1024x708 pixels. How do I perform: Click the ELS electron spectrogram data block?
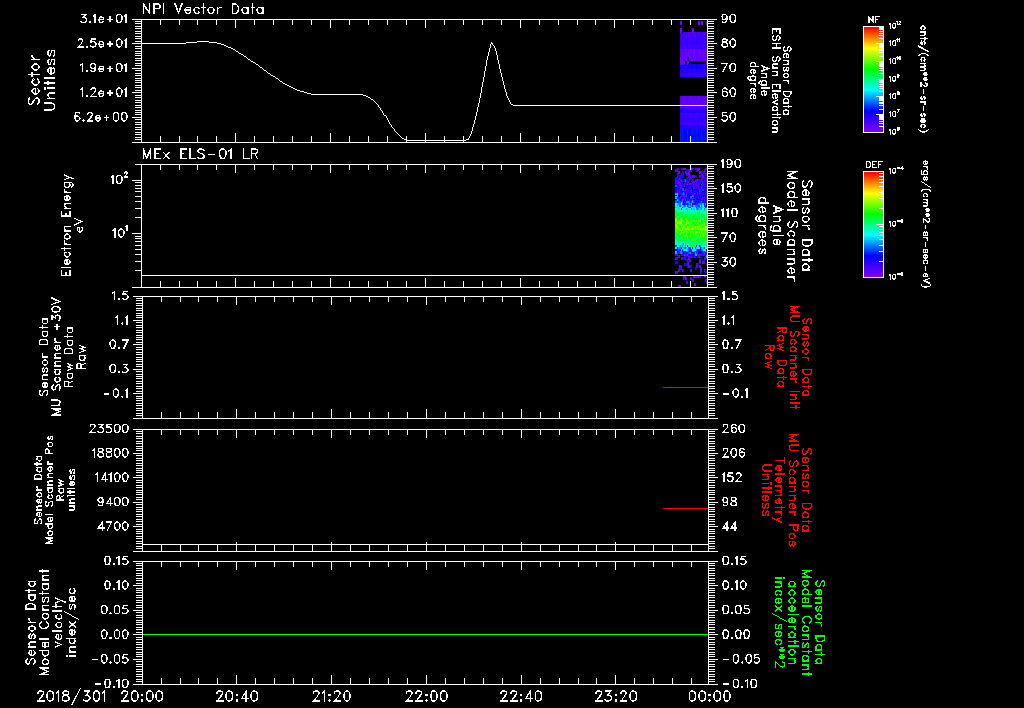(691, 227)
